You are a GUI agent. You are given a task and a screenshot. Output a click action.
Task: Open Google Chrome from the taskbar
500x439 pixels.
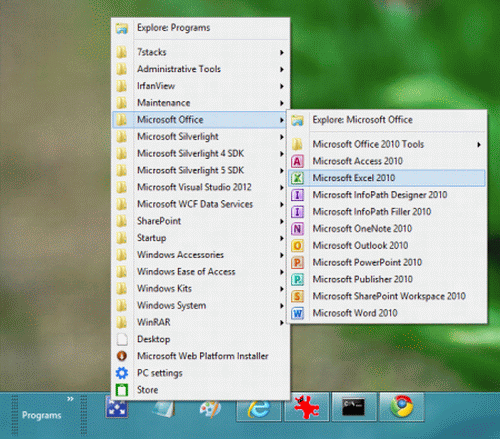[x=402, y=407]
